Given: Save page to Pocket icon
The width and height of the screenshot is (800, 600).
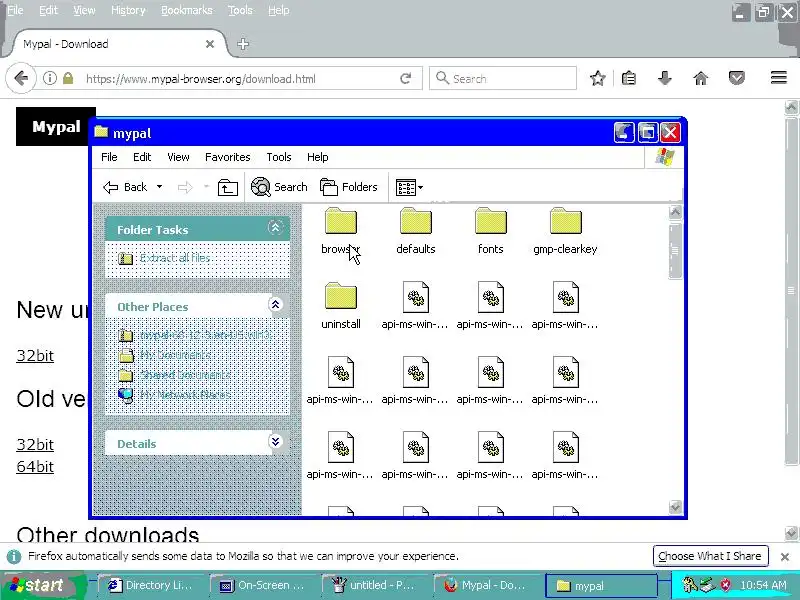Looking at the screenshot, I should coord(736,78).
